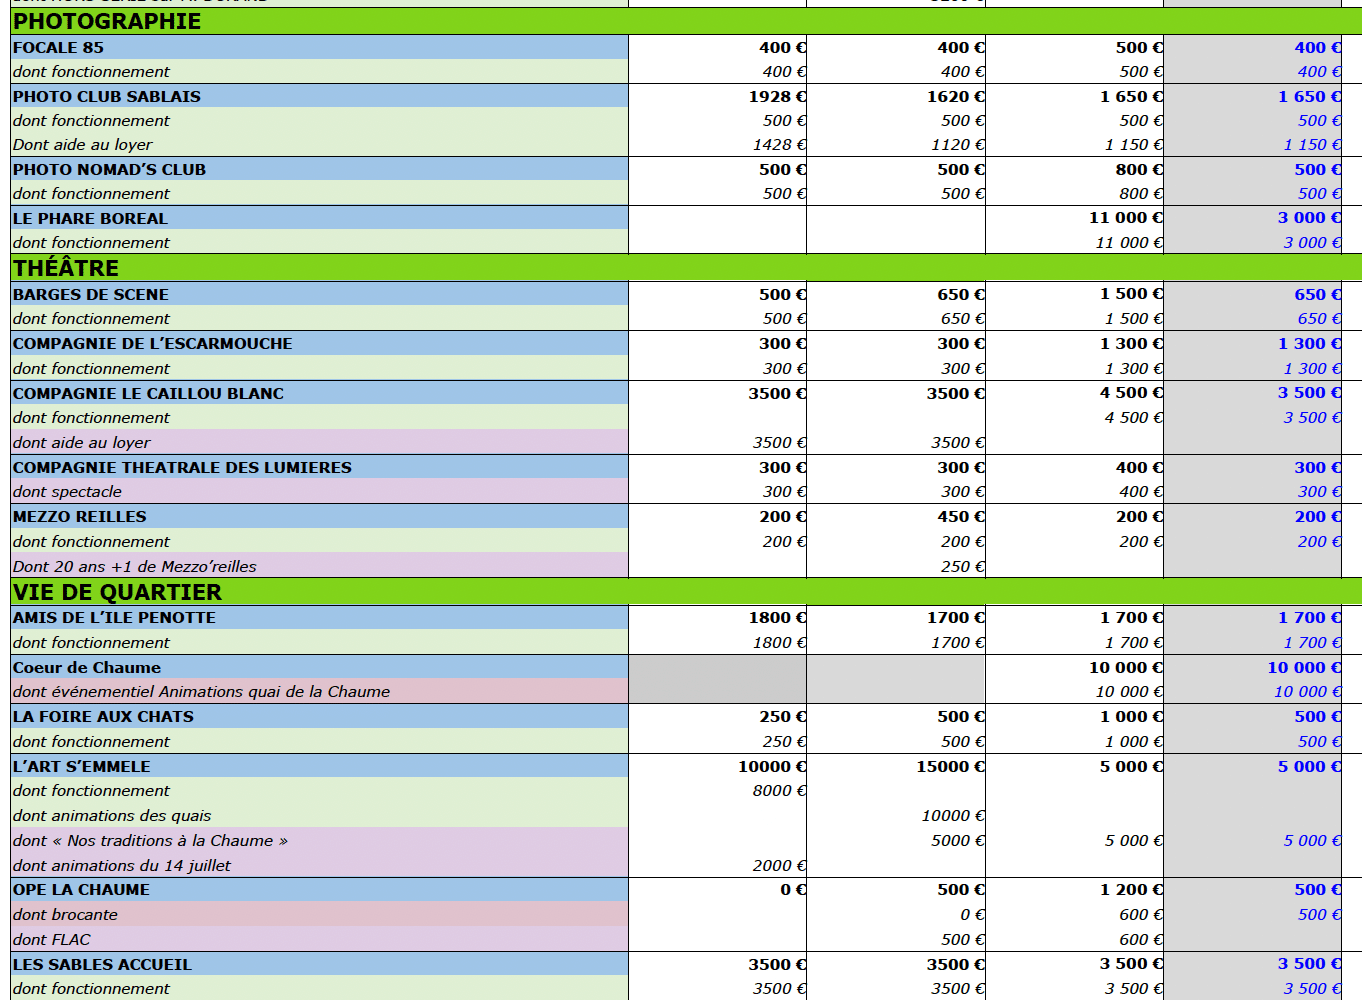The image size is (1362, 1000).
Task: Click the blue 3 000 € bold value for Le Phare Boreal
Action: [1309, 217]
